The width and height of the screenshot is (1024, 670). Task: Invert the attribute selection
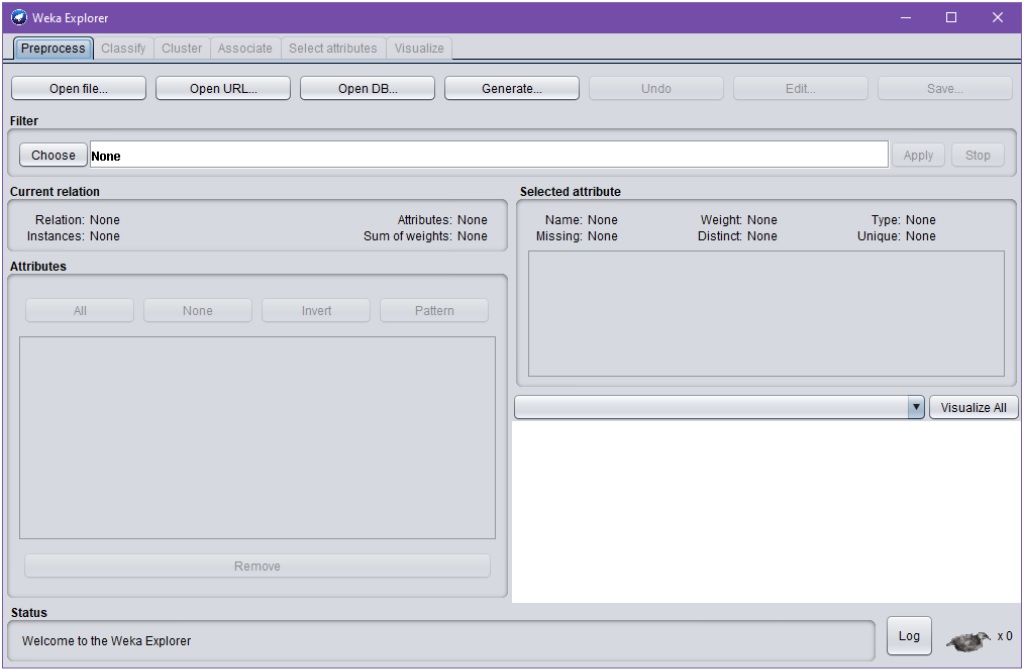pyautogui.click(x=315, y=309)
